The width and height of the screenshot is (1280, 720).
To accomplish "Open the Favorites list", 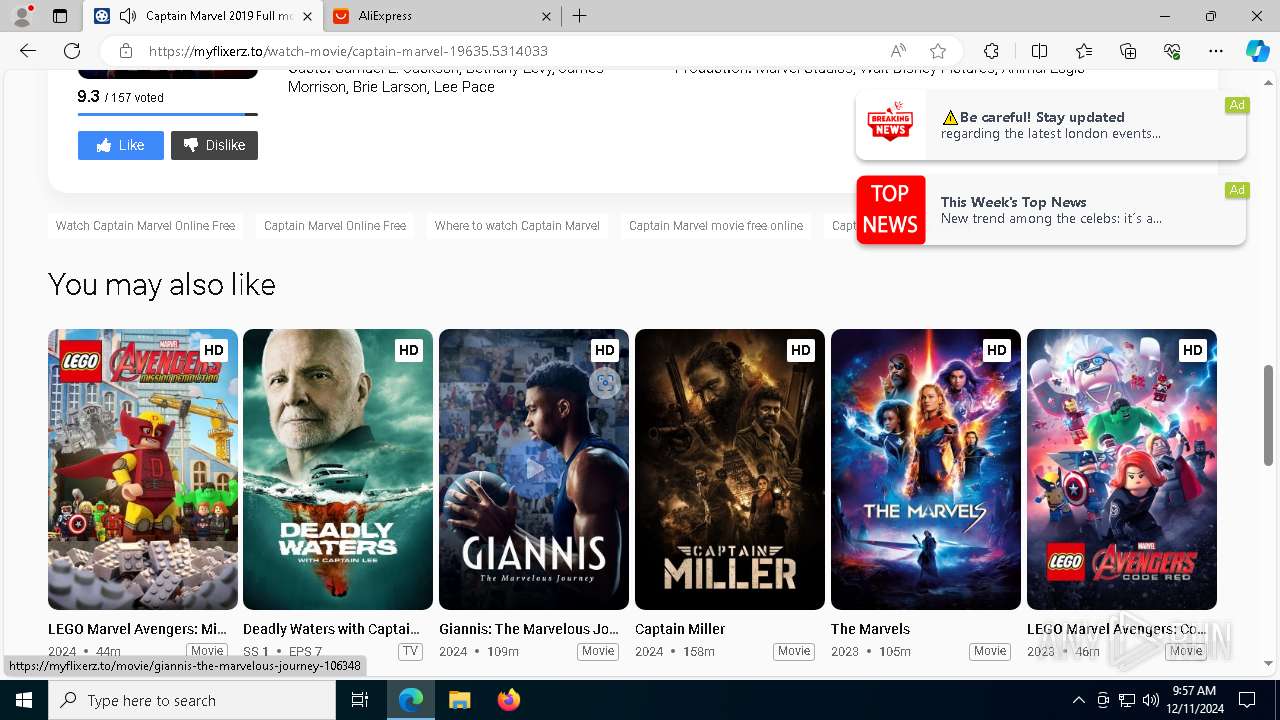I will (x=1084, y=51).
